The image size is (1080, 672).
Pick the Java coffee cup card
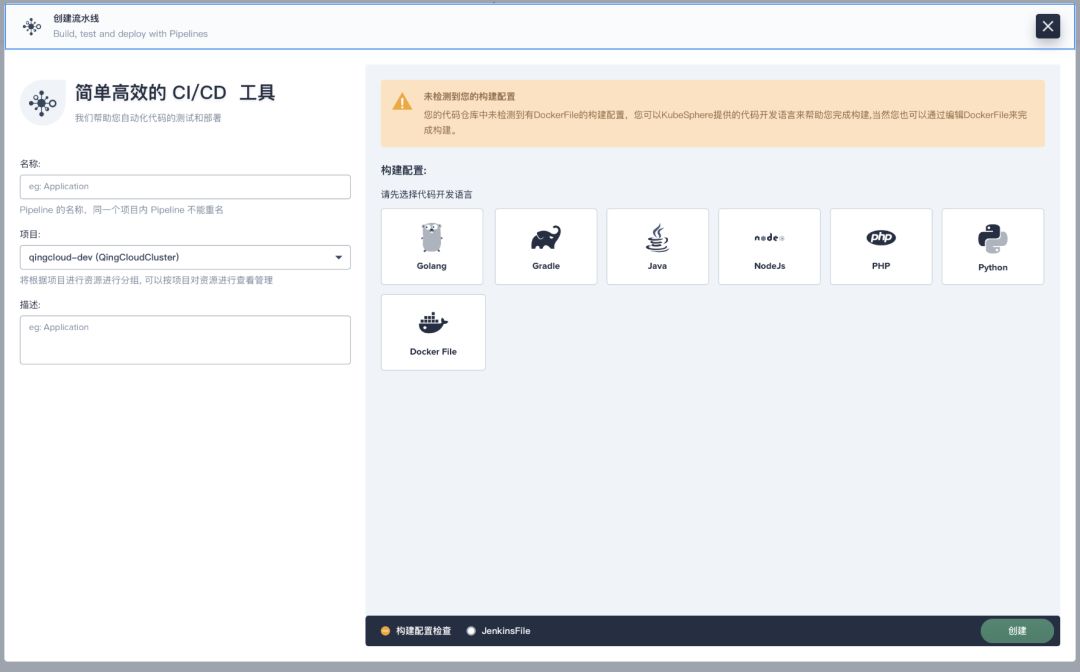[x=657, y=246]
